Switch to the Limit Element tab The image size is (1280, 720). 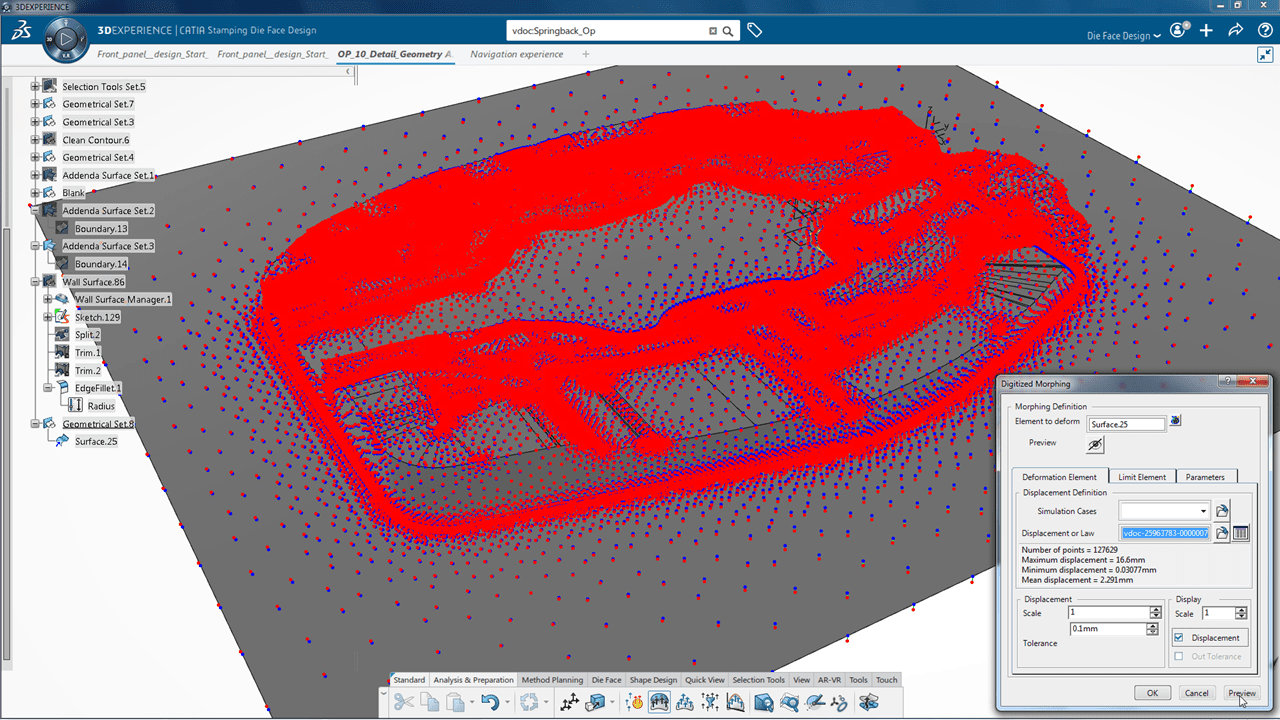pos(1141,477)
